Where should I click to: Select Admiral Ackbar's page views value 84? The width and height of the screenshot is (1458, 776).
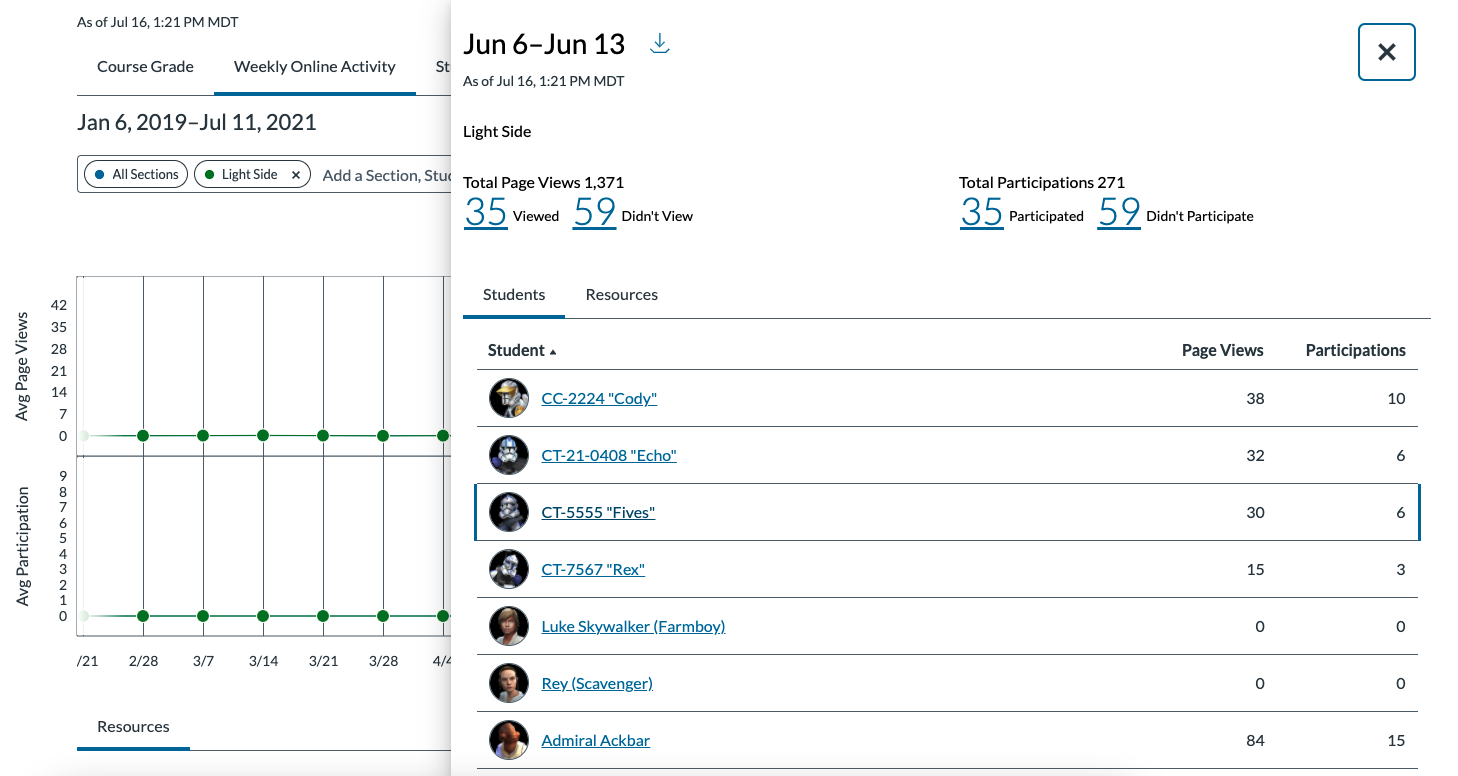click(x=1255, y=740)
